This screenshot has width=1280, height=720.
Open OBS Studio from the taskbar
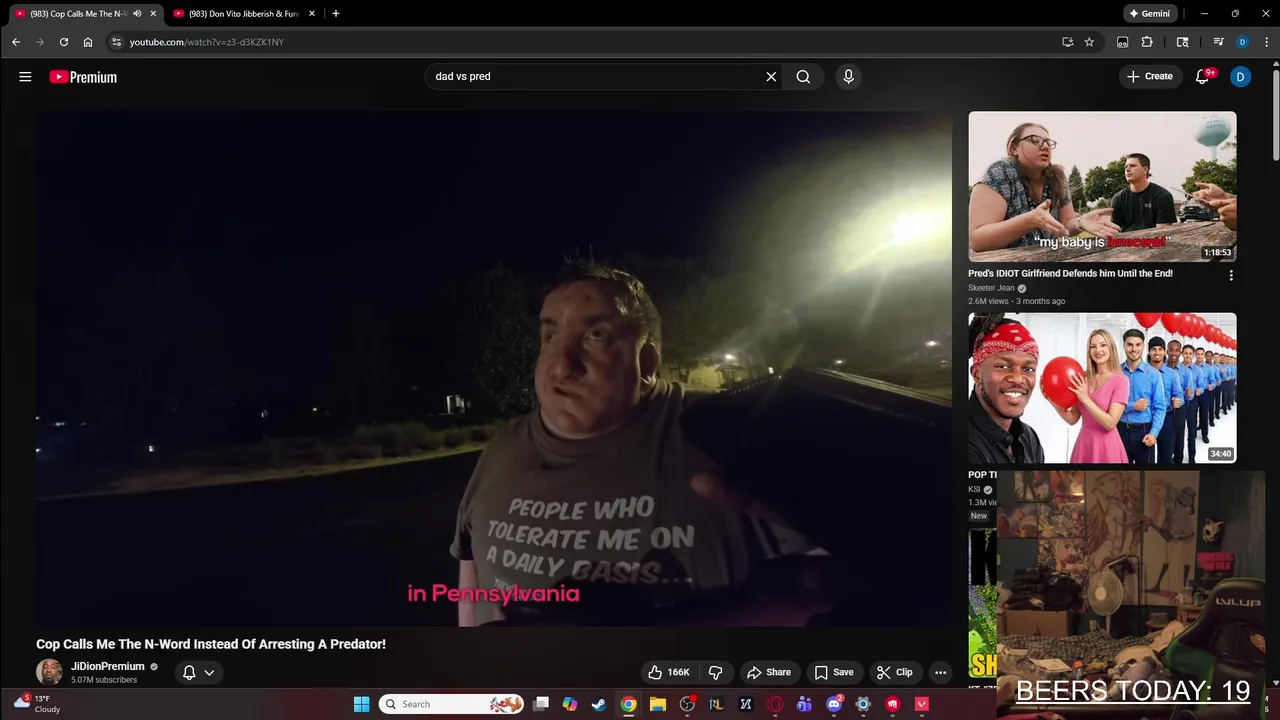(687, 704)
